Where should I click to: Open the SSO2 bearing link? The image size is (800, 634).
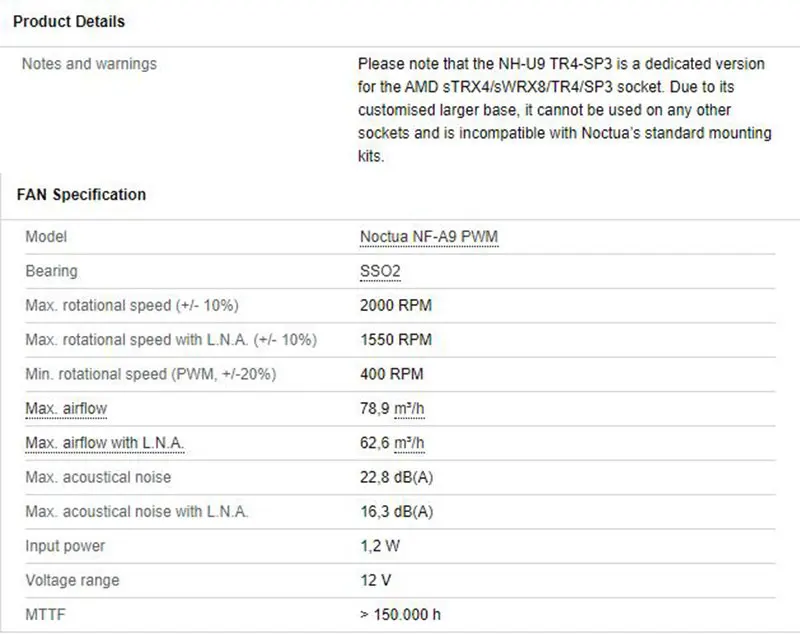click(x=379, y=271)
